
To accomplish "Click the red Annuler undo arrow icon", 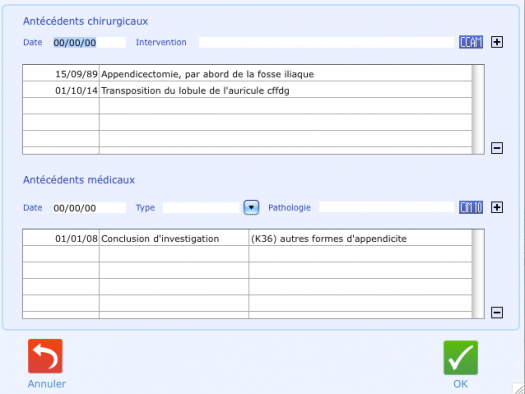I will pos(45,356).
